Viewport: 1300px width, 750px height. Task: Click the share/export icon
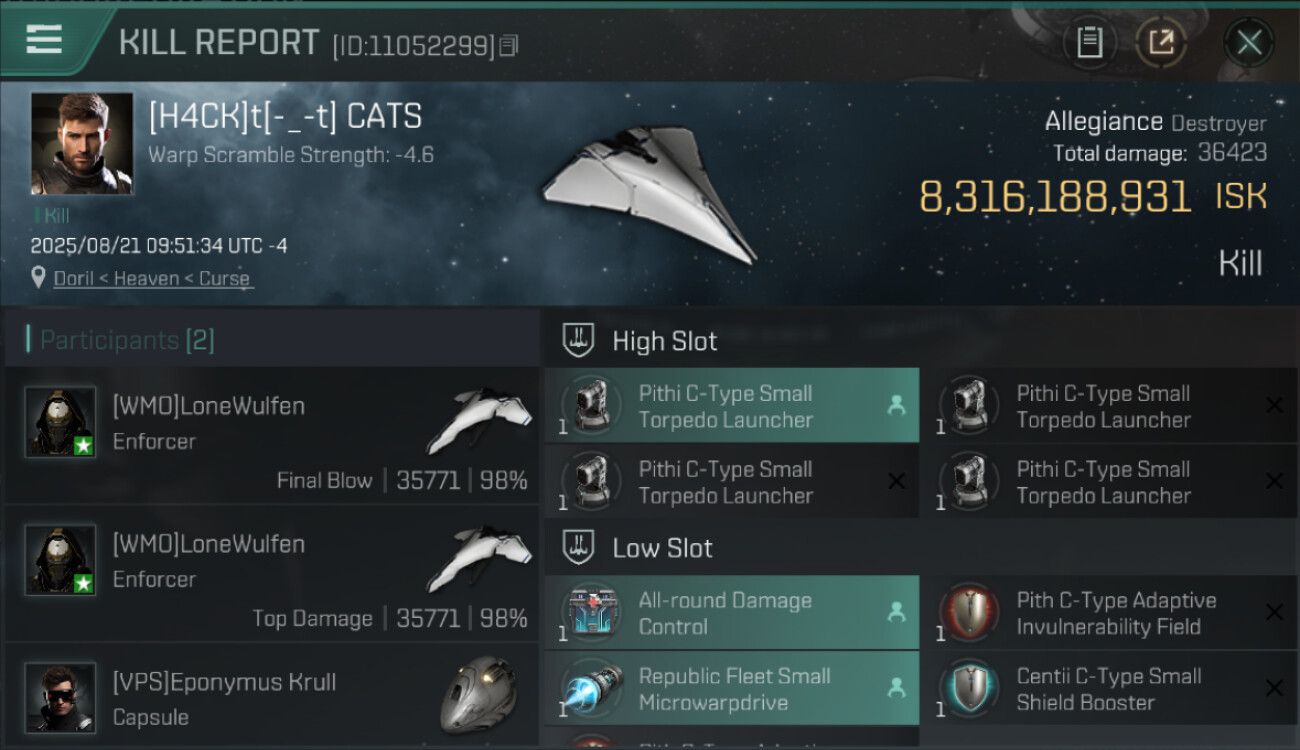coord(1161,43)
